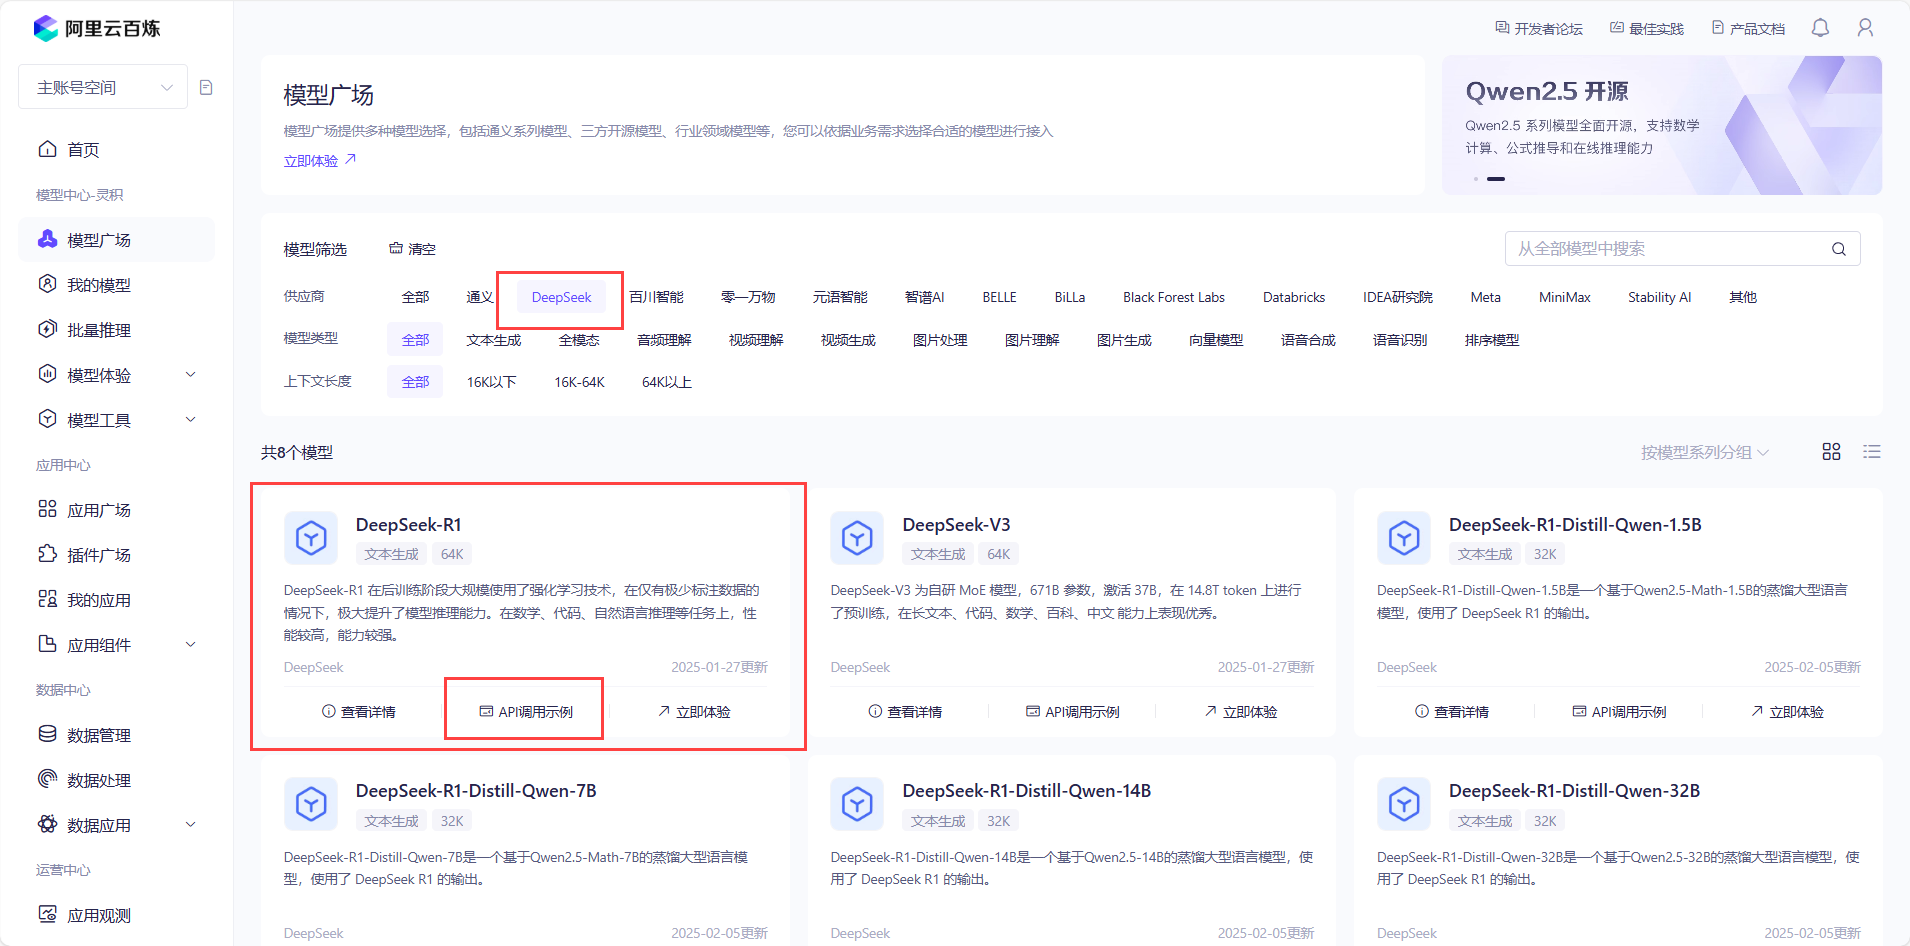Filter model type by 文本生成
This screenshot has height=946, width=1910.
494,340
